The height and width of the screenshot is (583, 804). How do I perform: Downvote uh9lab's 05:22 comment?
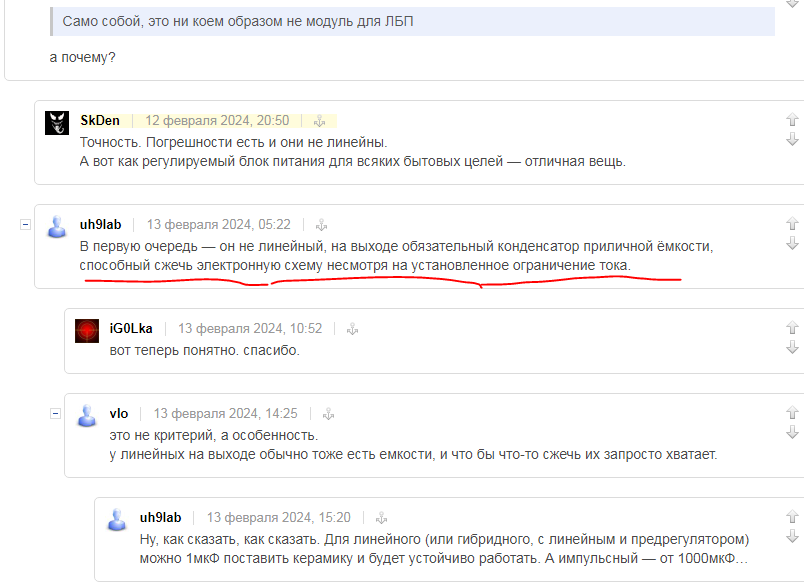click(792, 243)
